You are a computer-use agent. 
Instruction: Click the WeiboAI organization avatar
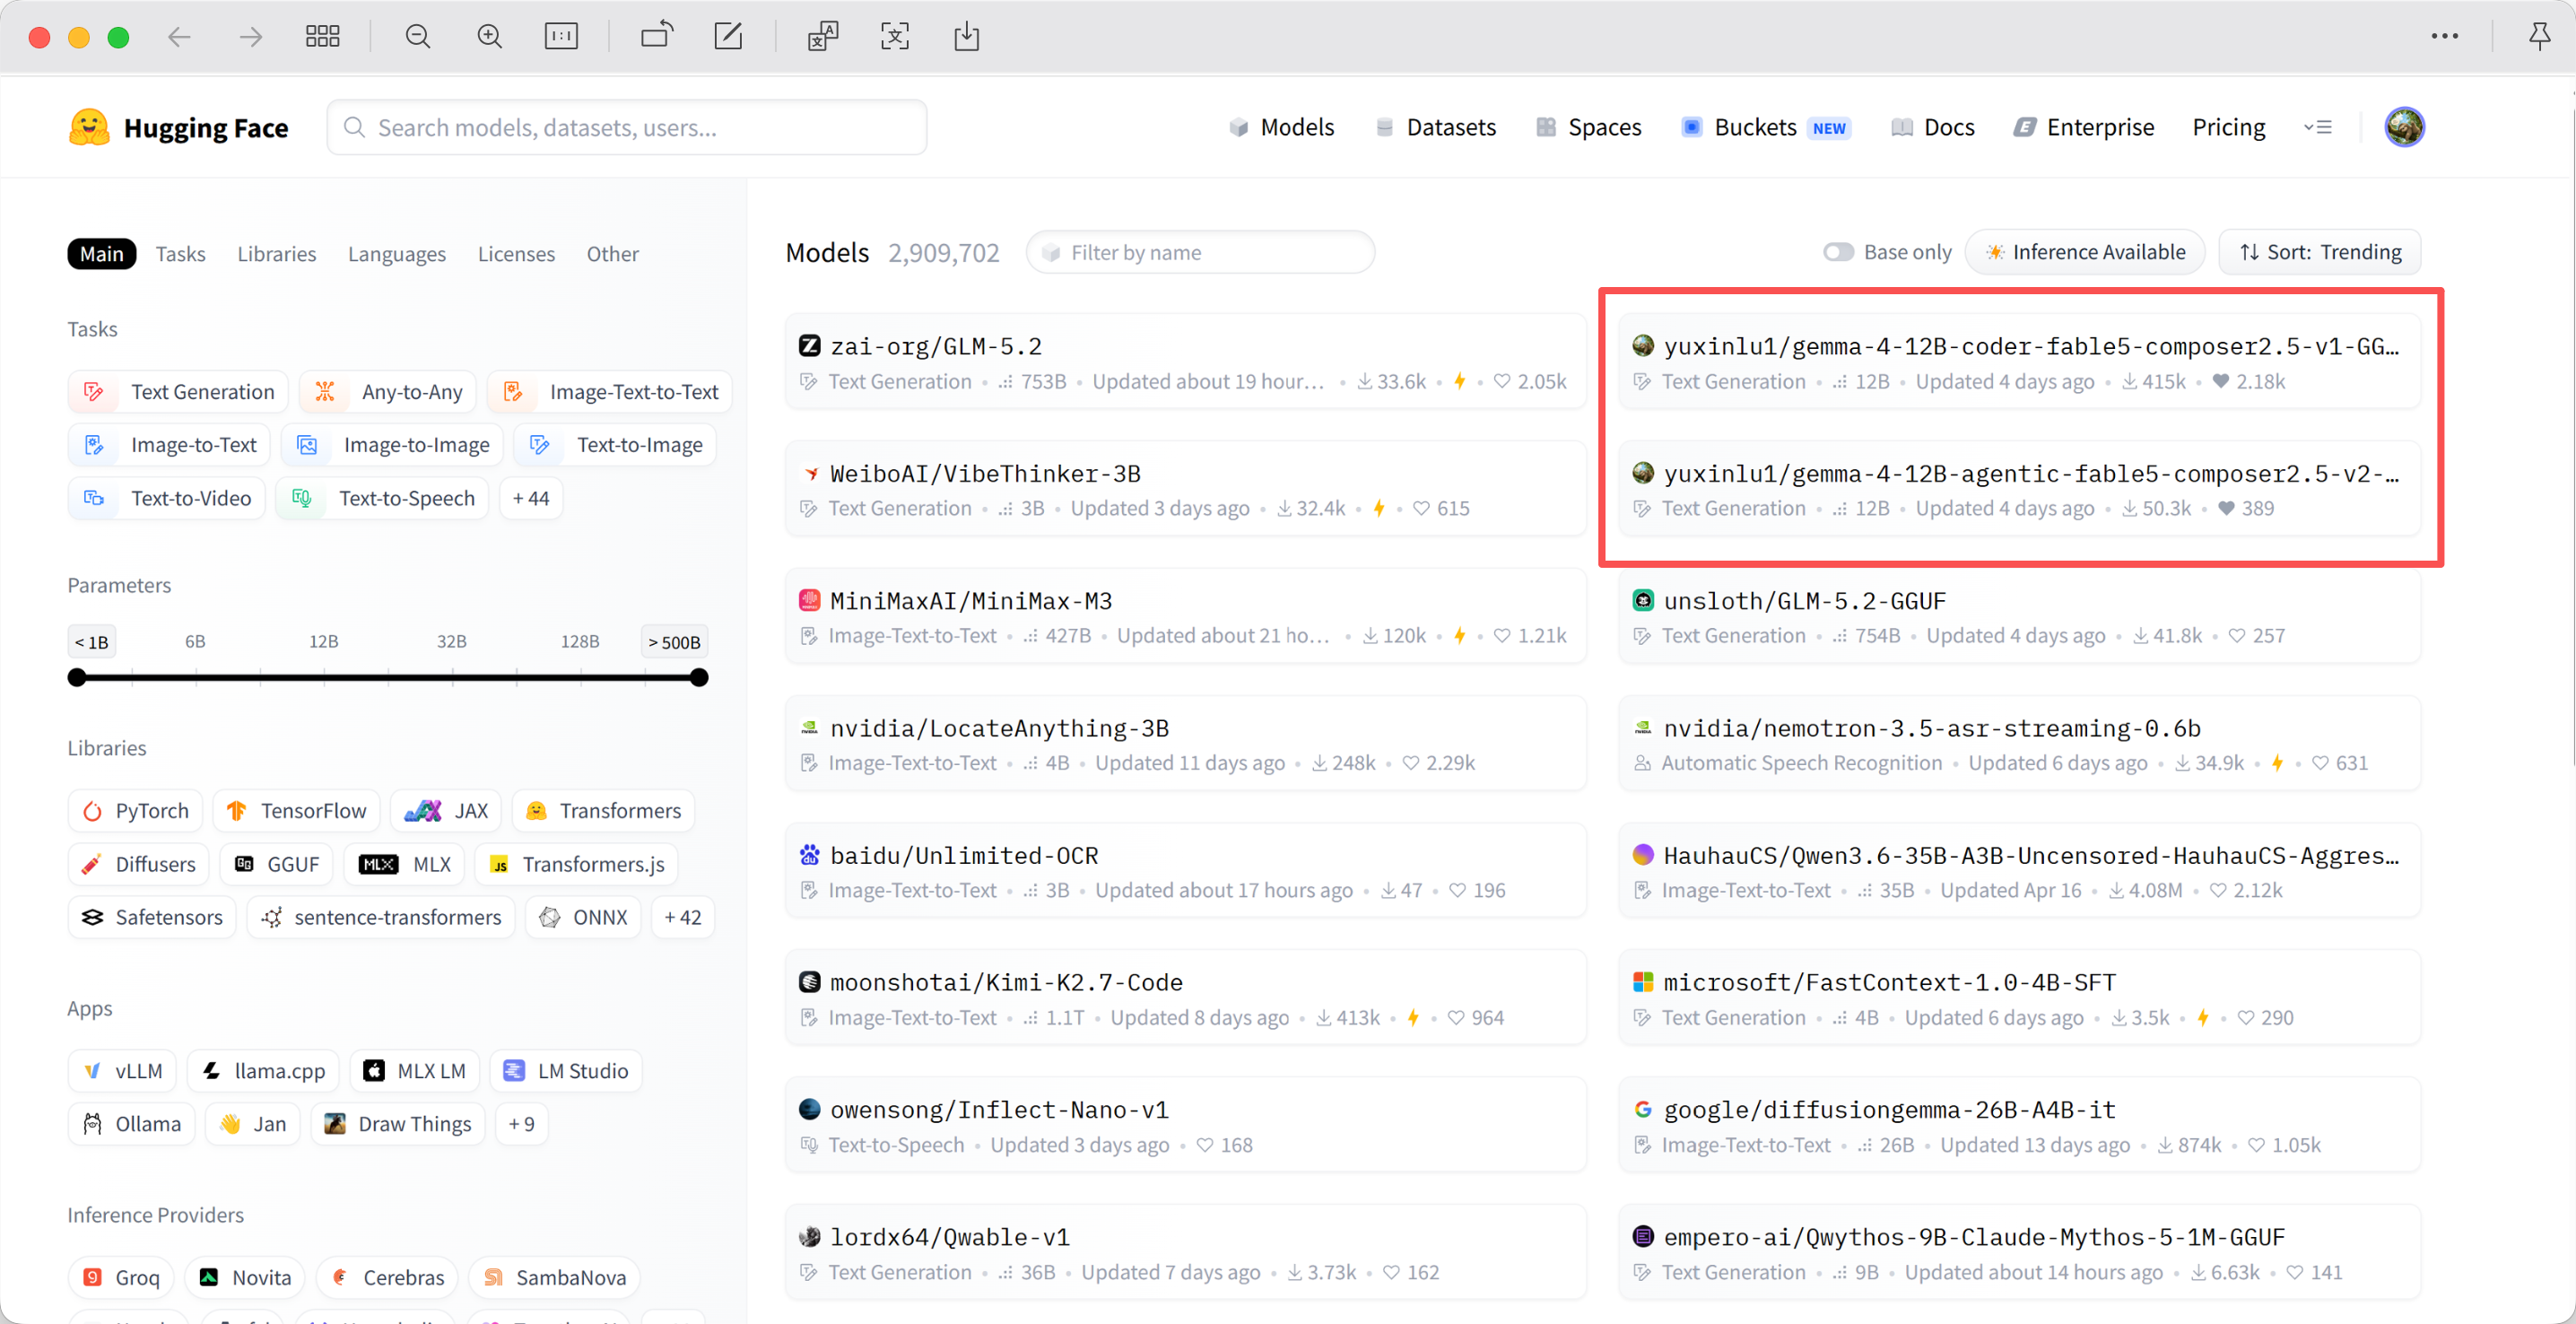810,473
